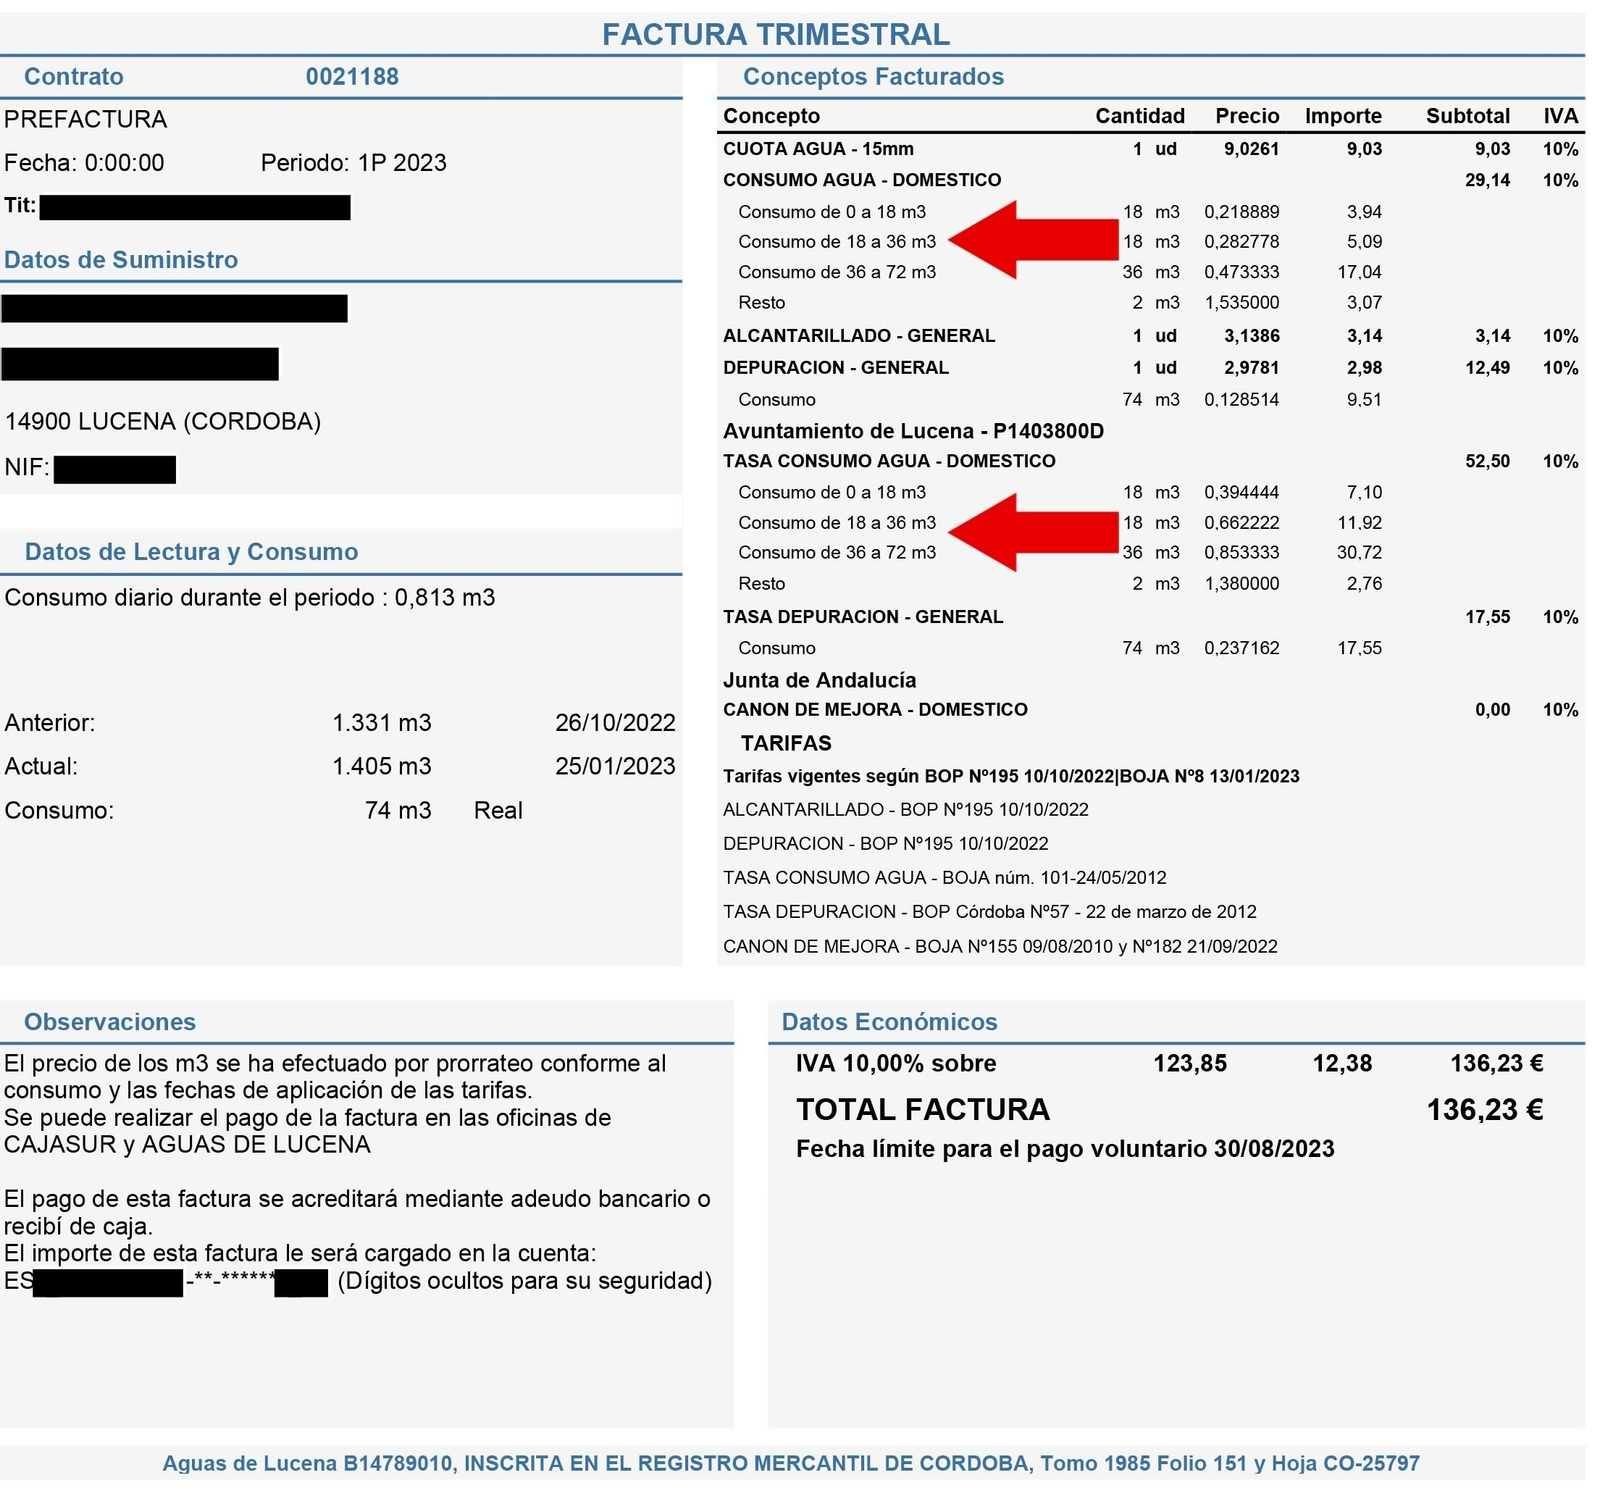Click the amount beside TOTAL FACTURA
The height and width of the screenshot is (1496, 1600).
(x=1484, y=1110)
